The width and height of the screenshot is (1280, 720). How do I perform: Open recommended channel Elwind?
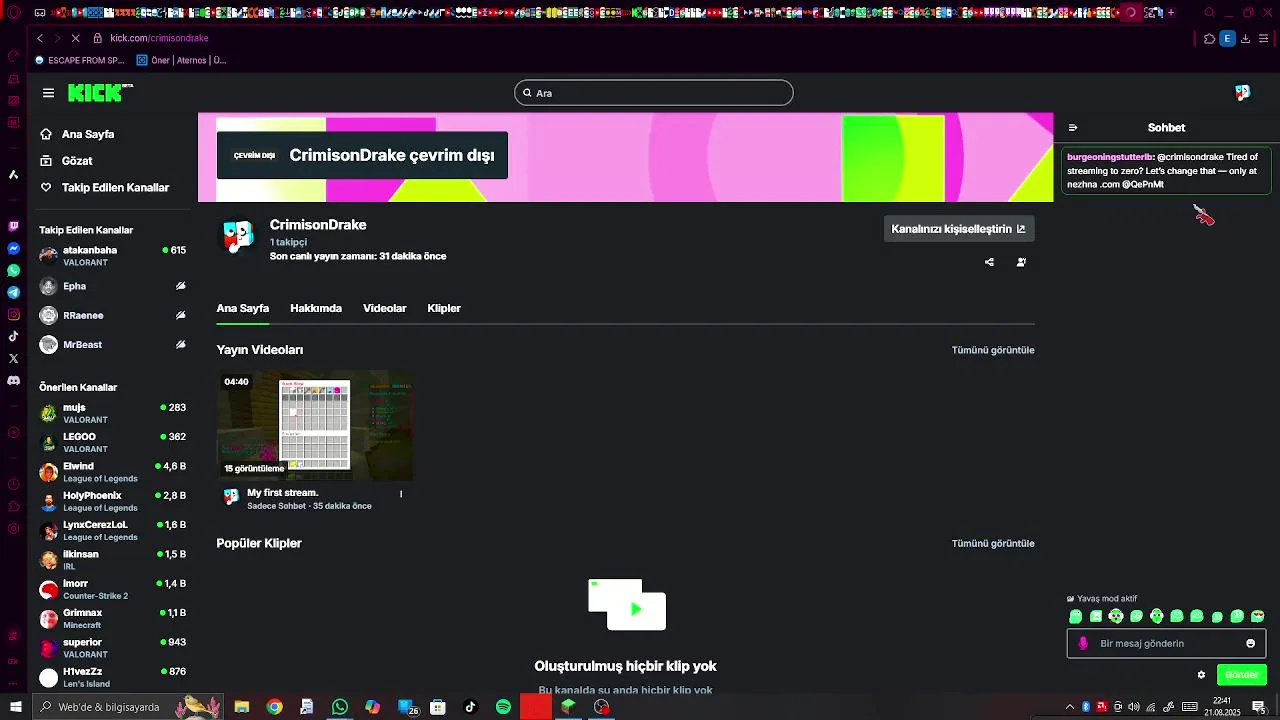(112, 472)
